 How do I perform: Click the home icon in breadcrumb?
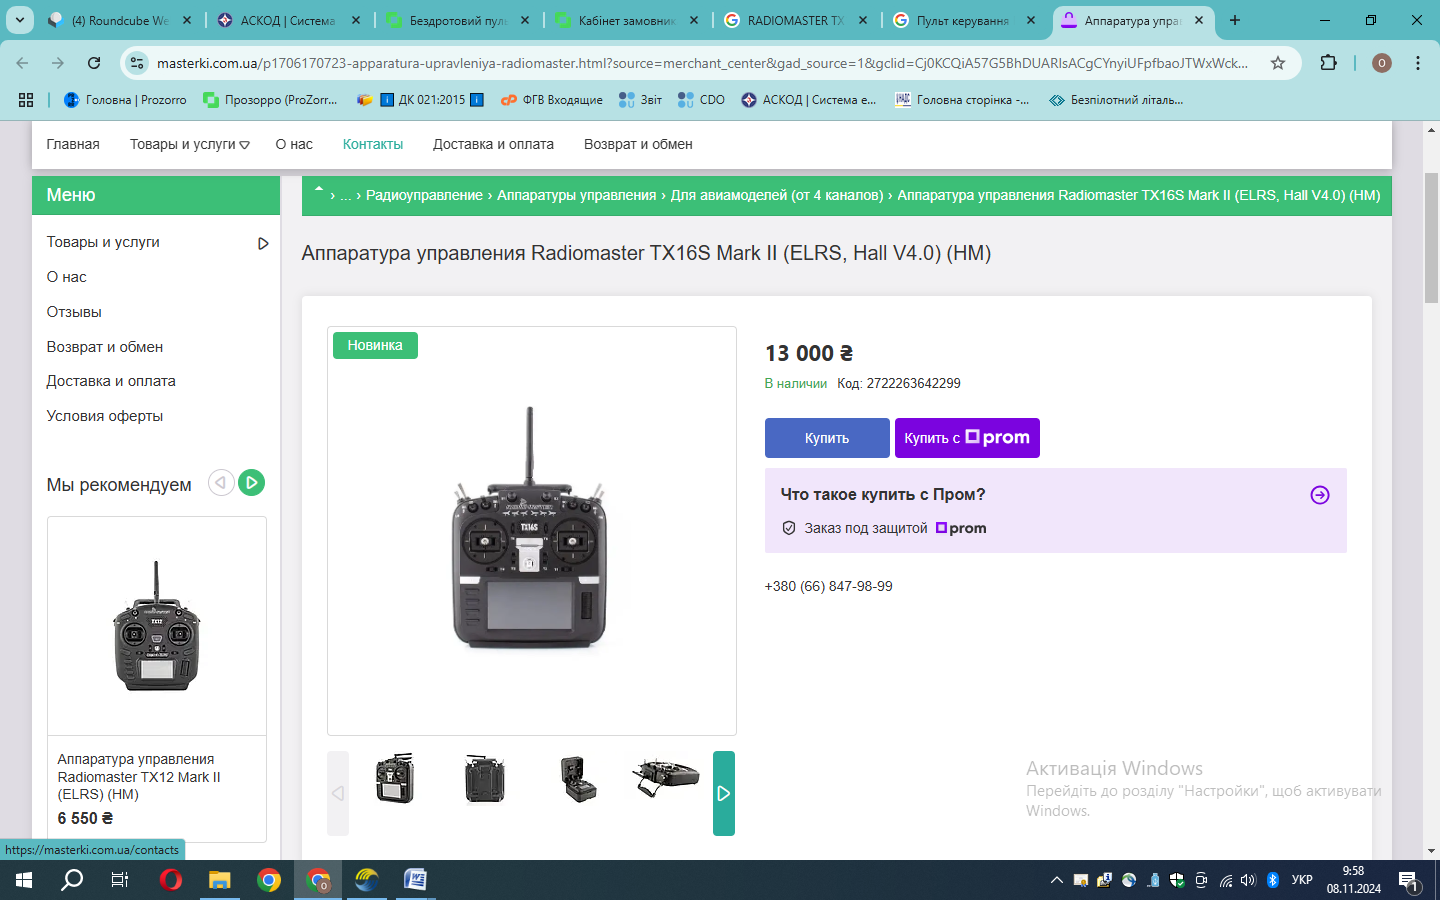coord(319,191)
